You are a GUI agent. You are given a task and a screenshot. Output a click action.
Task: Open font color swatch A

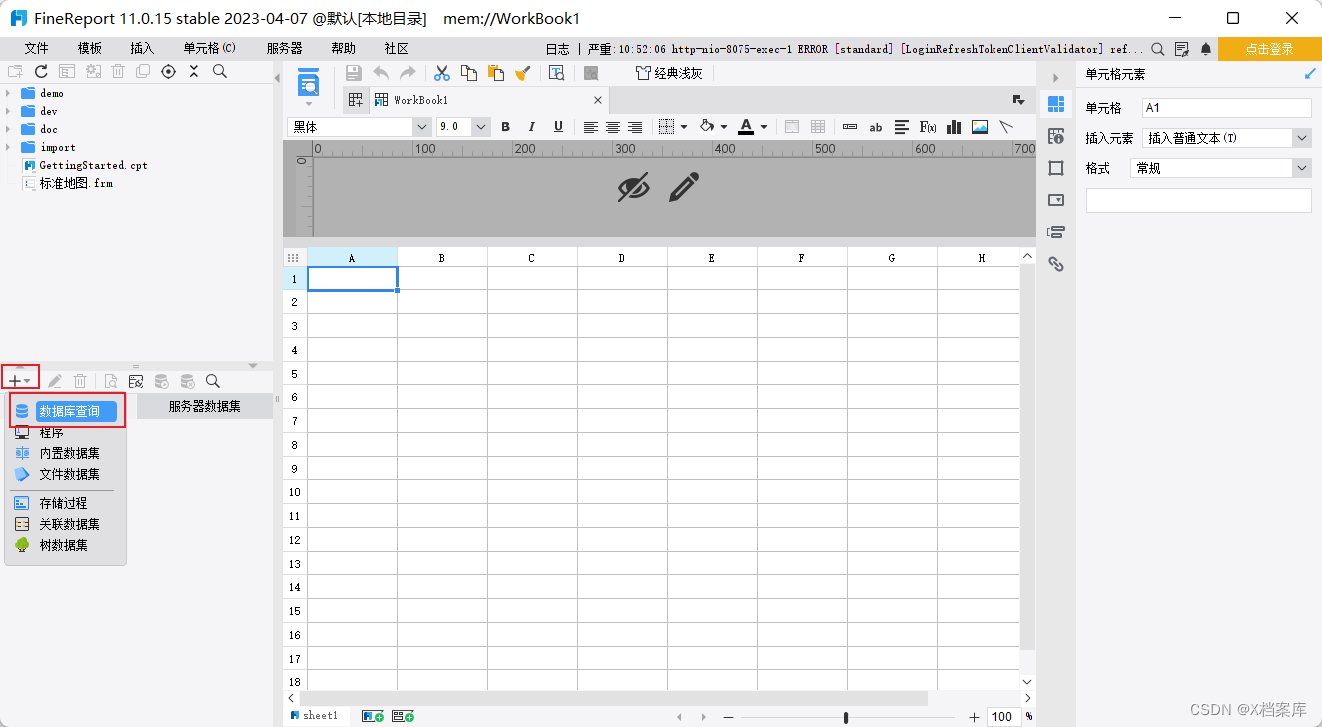point(746,127)
